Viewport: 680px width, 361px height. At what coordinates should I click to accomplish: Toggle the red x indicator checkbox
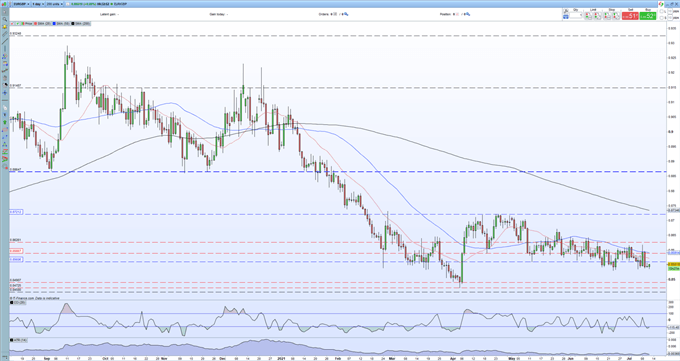coord(12,23)
